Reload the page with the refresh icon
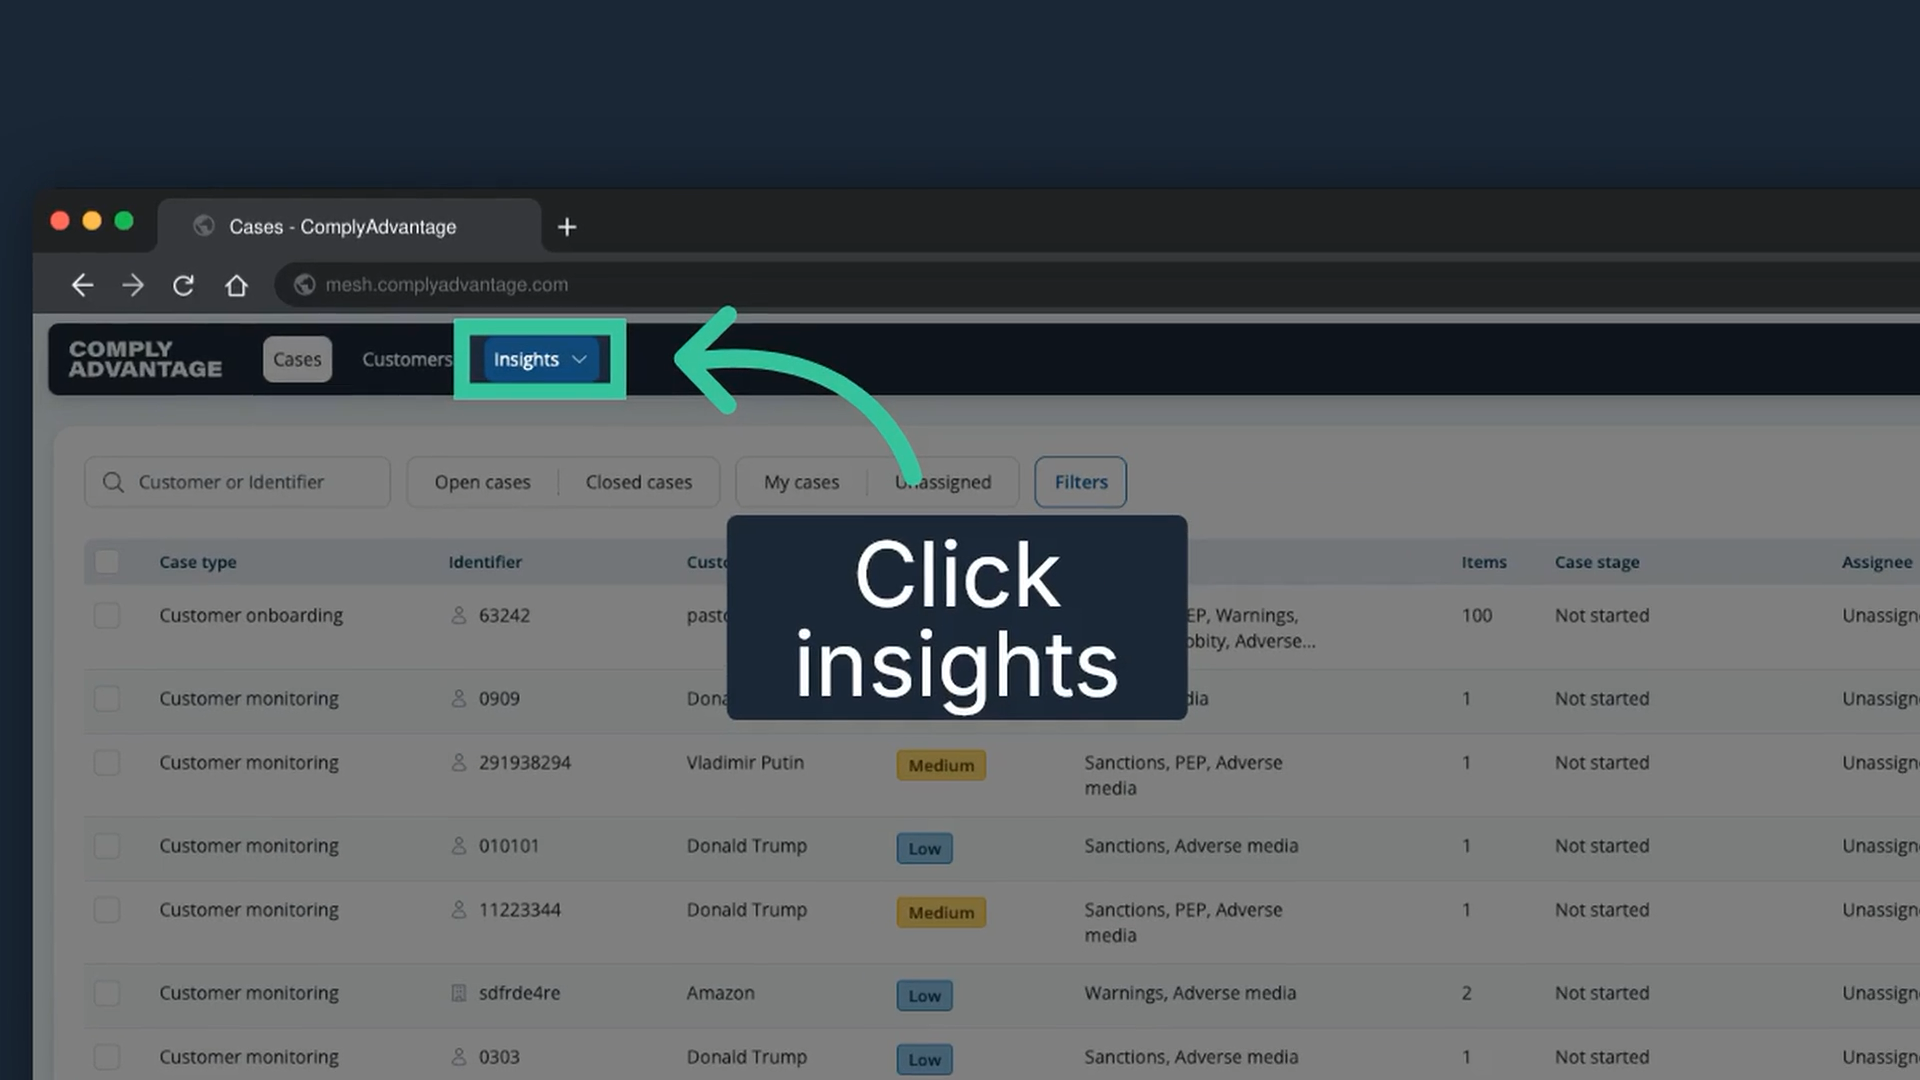 [x=183, y=285]
